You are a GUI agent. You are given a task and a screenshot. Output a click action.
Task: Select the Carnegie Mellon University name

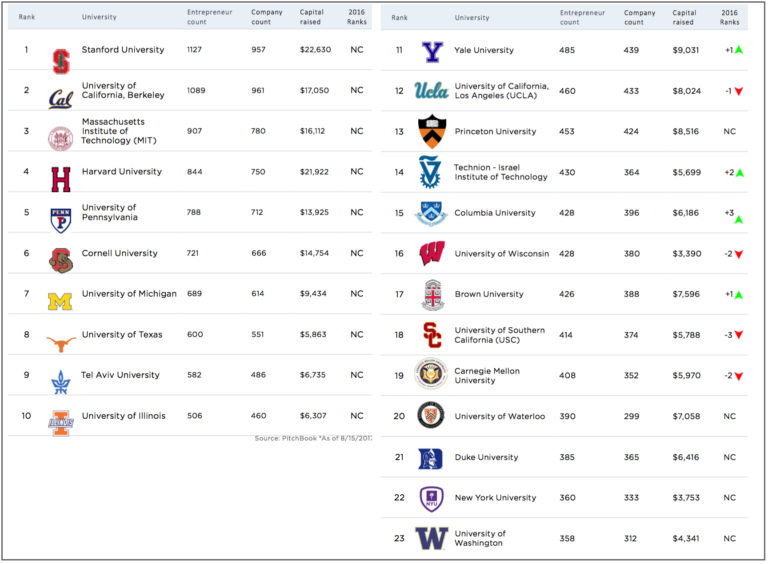(x=487, y=376)
